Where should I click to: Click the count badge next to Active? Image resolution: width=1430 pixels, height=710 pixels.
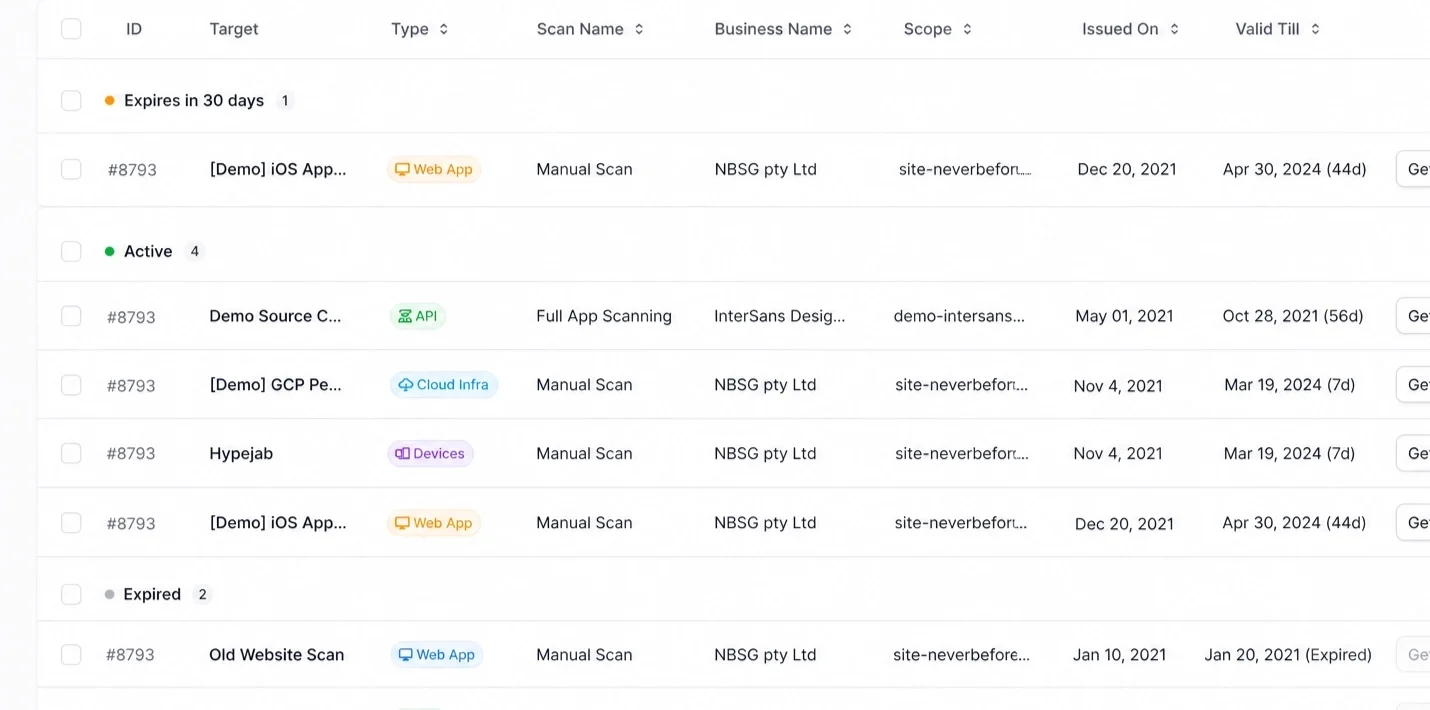195,251
